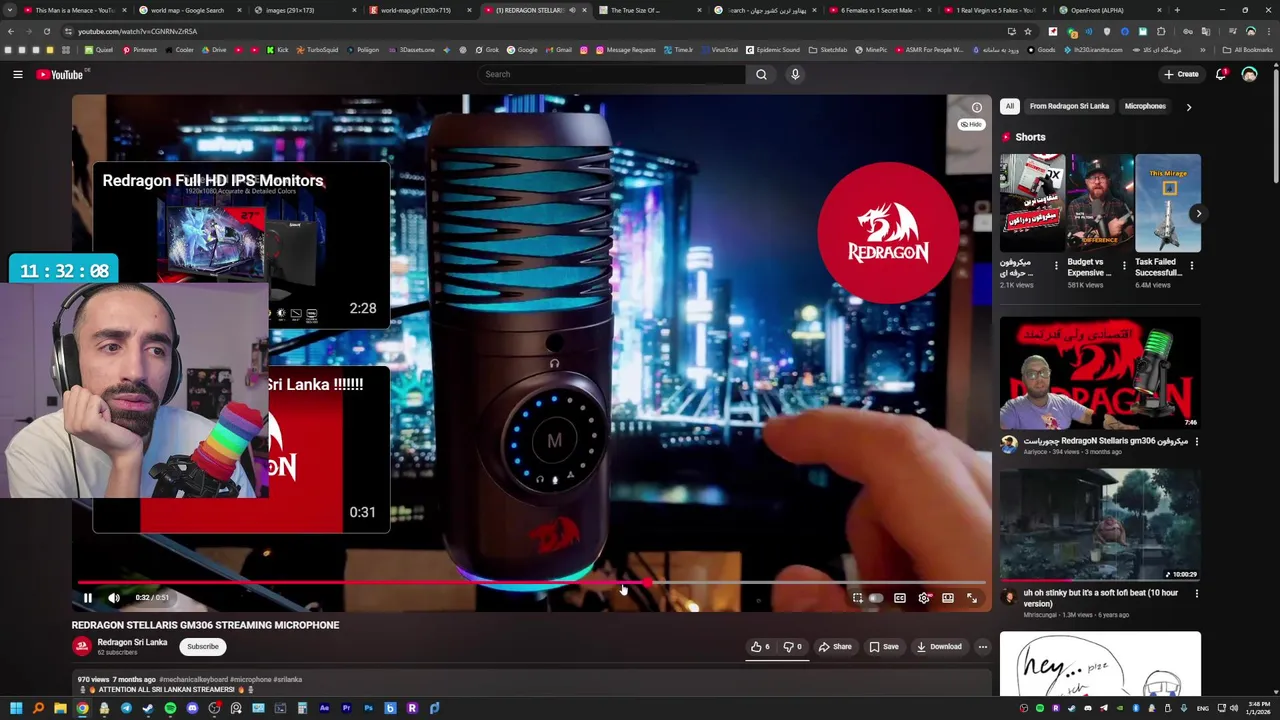Switch to the world map Google Search tab
This screenshot has width=1280, height=720.
[x=187, y=10]
